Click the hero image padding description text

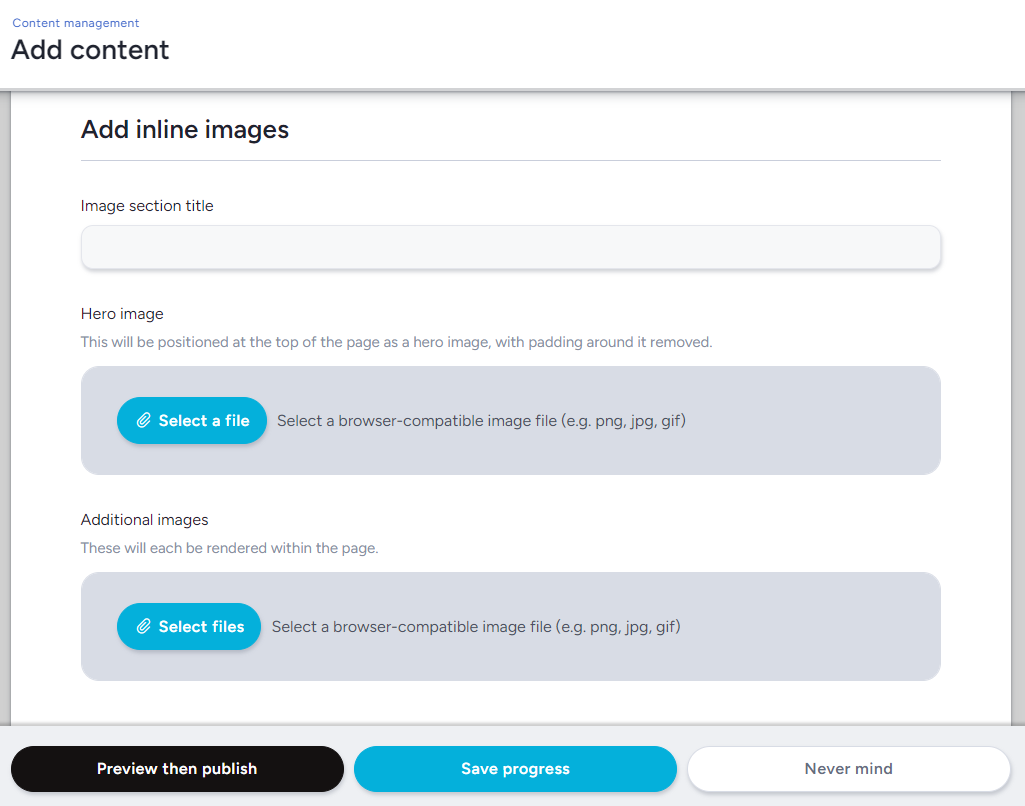coord(396,342)
